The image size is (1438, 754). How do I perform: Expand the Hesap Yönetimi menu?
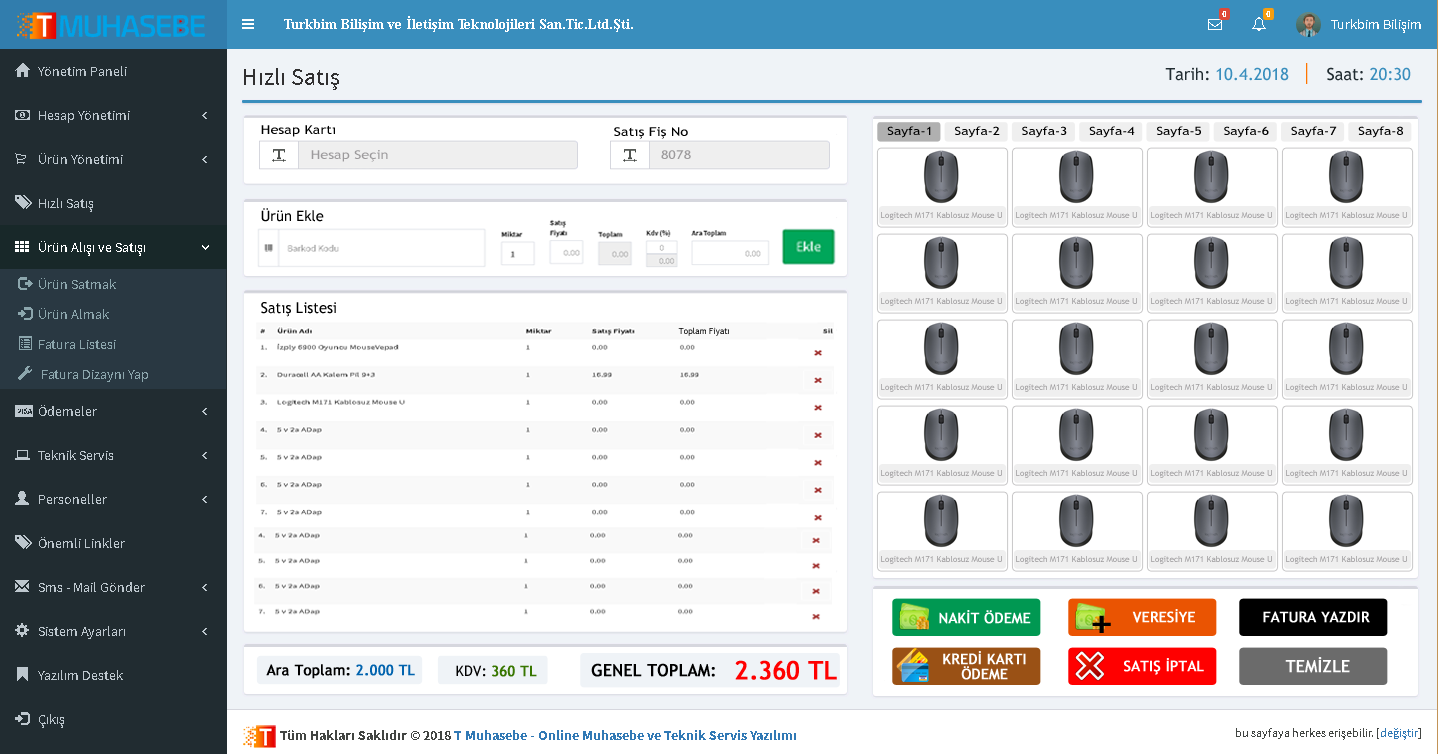click(x=113, y=115)
